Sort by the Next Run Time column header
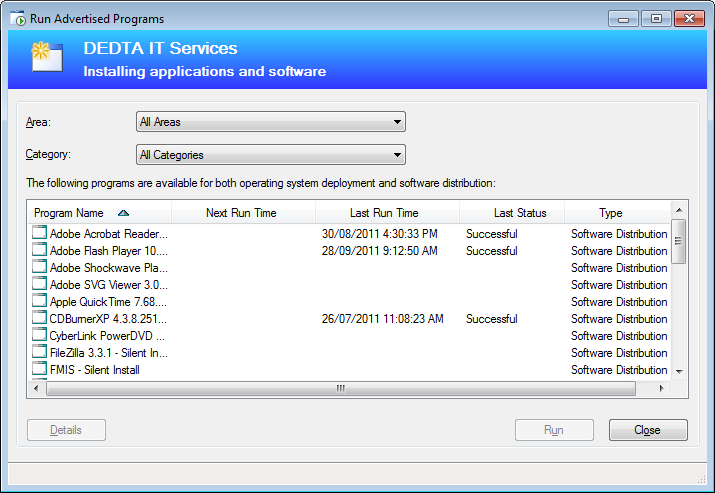 pos(243,213)
